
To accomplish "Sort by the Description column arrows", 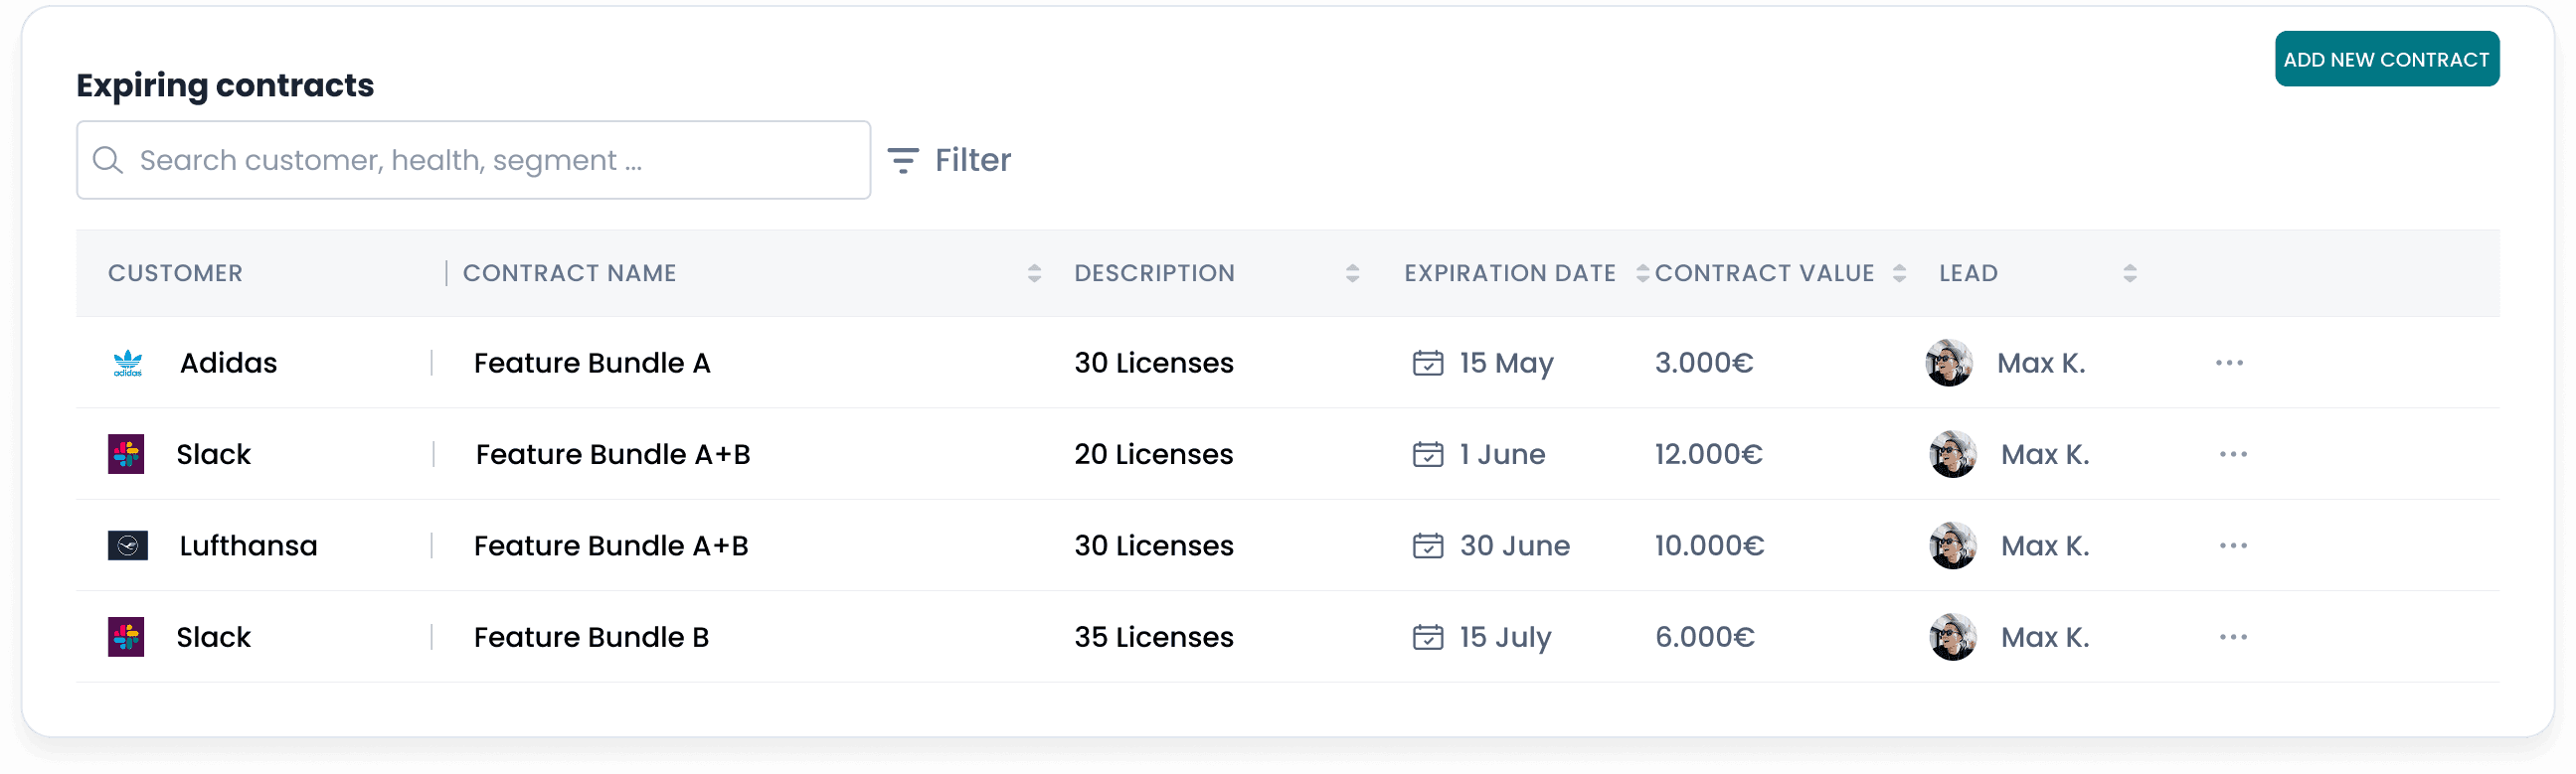I will [x=1352, y=273].
